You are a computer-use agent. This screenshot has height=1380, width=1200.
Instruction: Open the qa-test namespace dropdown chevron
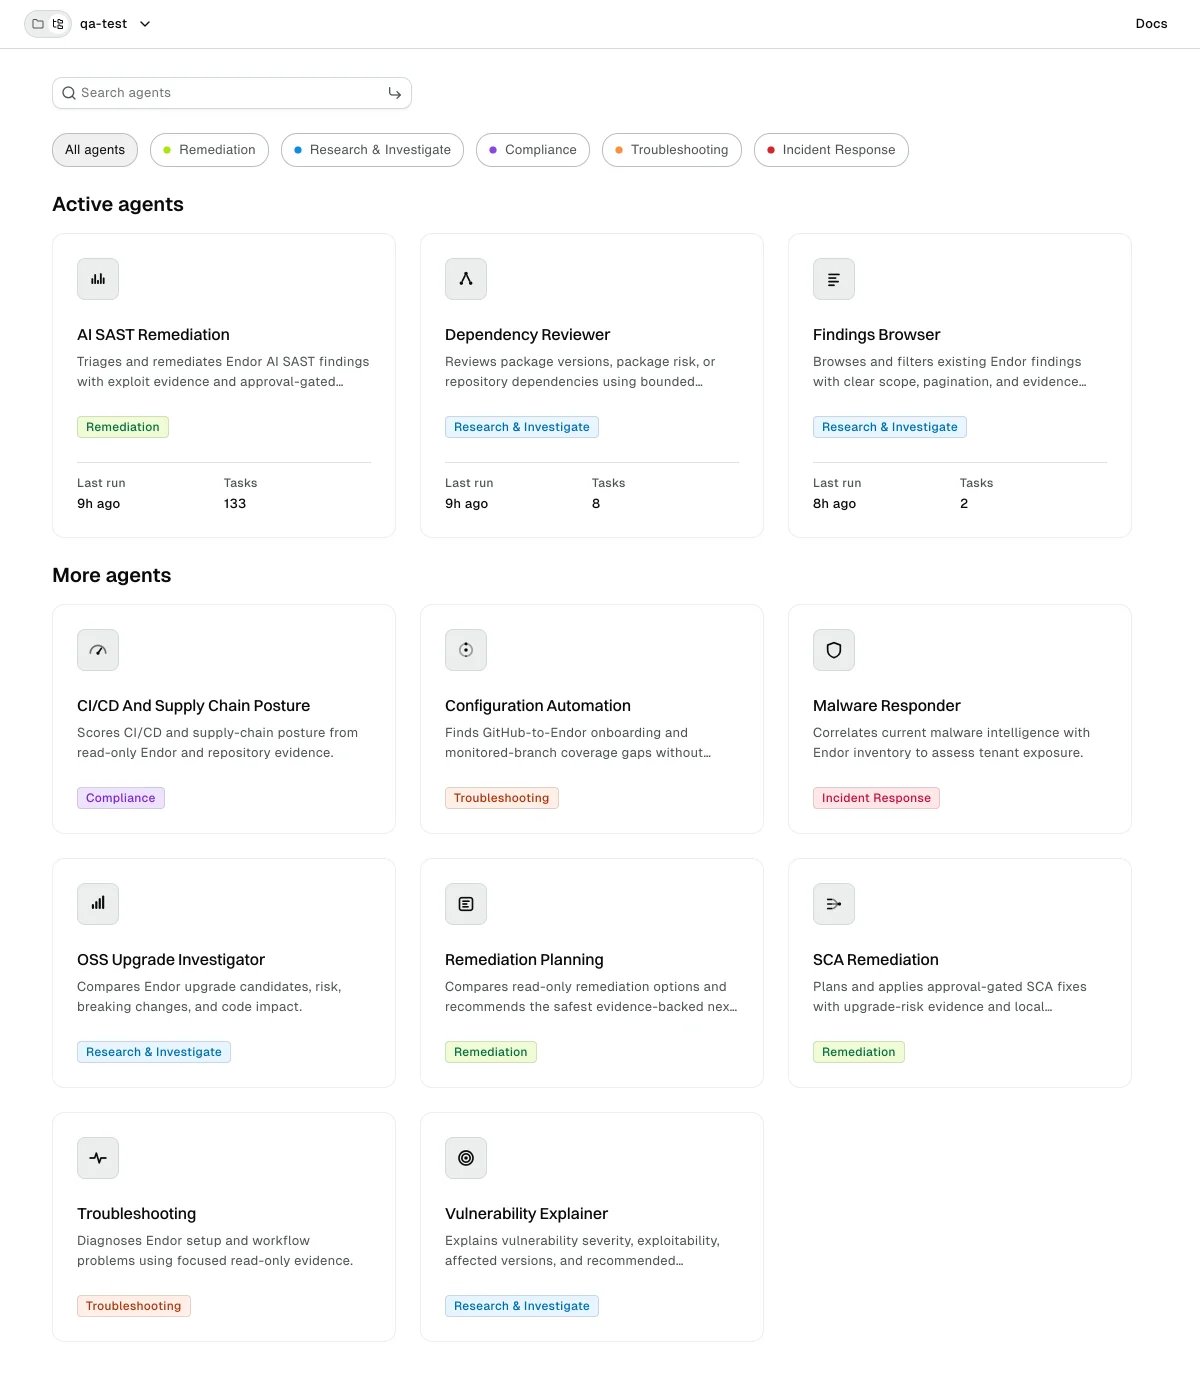(x=145, y=24)
